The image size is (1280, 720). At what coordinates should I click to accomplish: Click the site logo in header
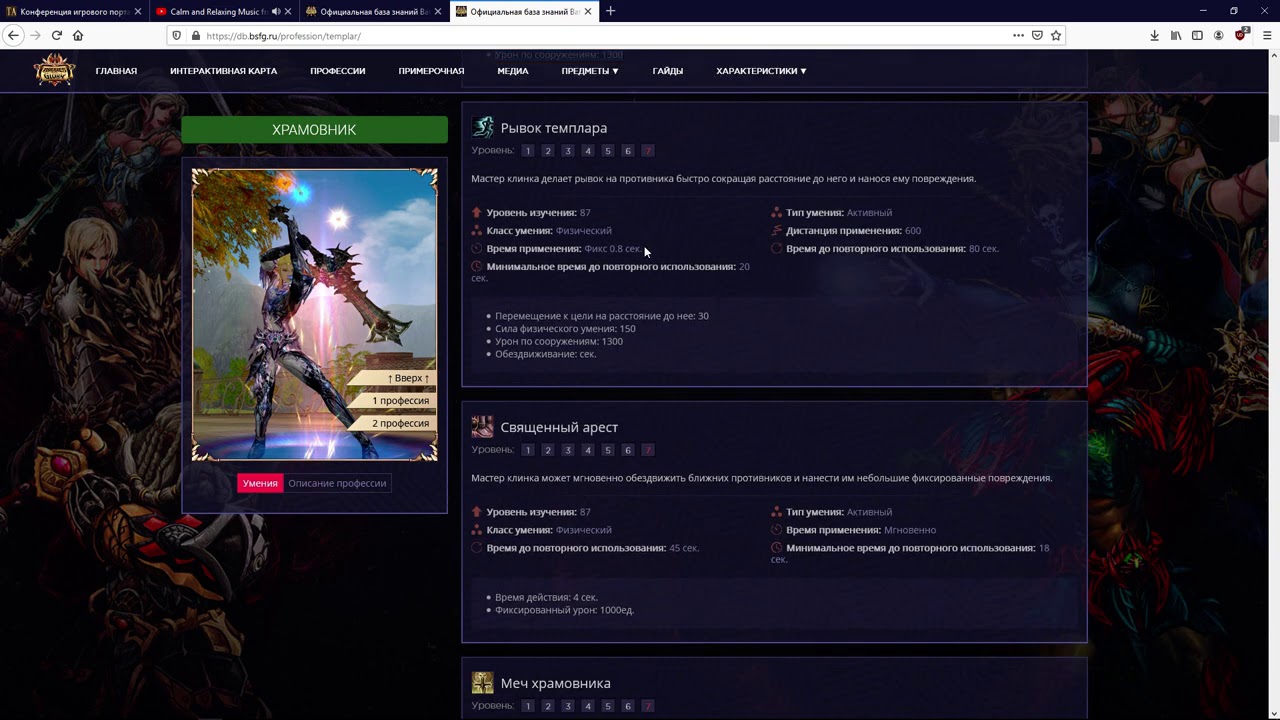pyautogui.click(x=54, y=70)
